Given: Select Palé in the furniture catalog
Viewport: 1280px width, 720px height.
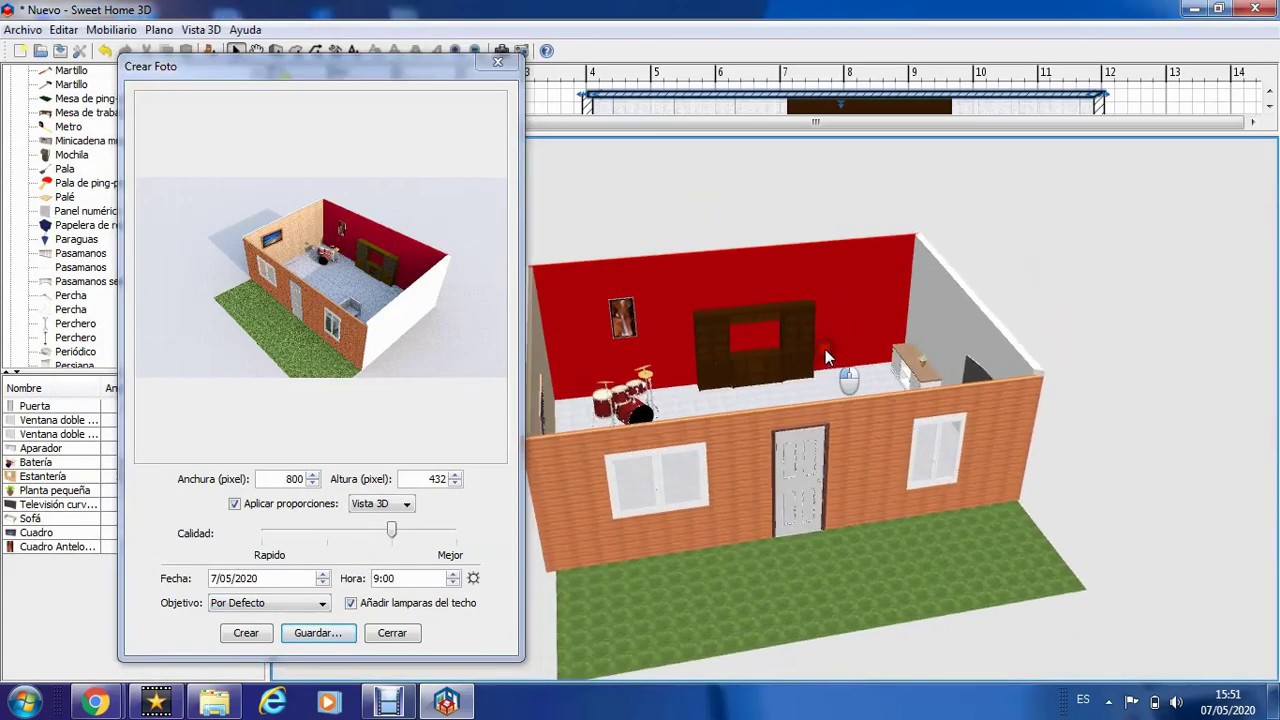Looking at the screenshot, I should tap(64, 197).
